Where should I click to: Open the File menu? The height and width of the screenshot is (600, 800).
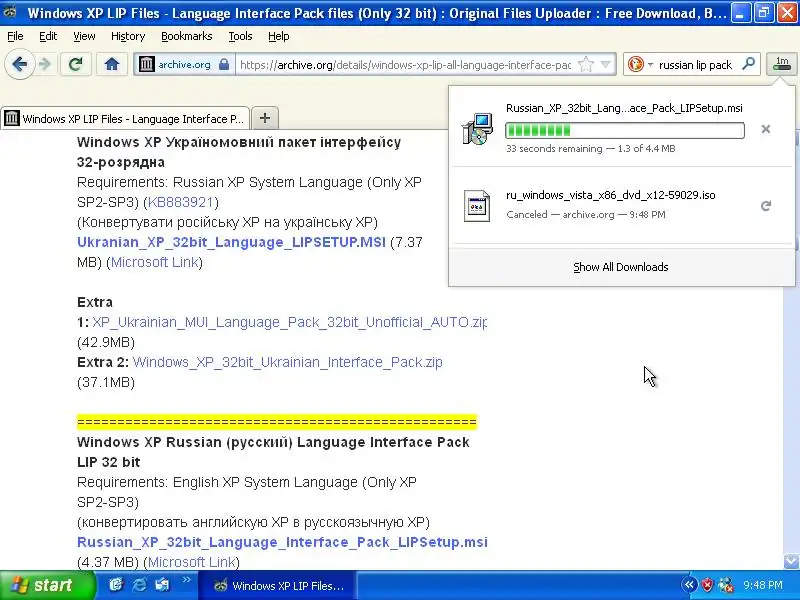coord(15,36)
